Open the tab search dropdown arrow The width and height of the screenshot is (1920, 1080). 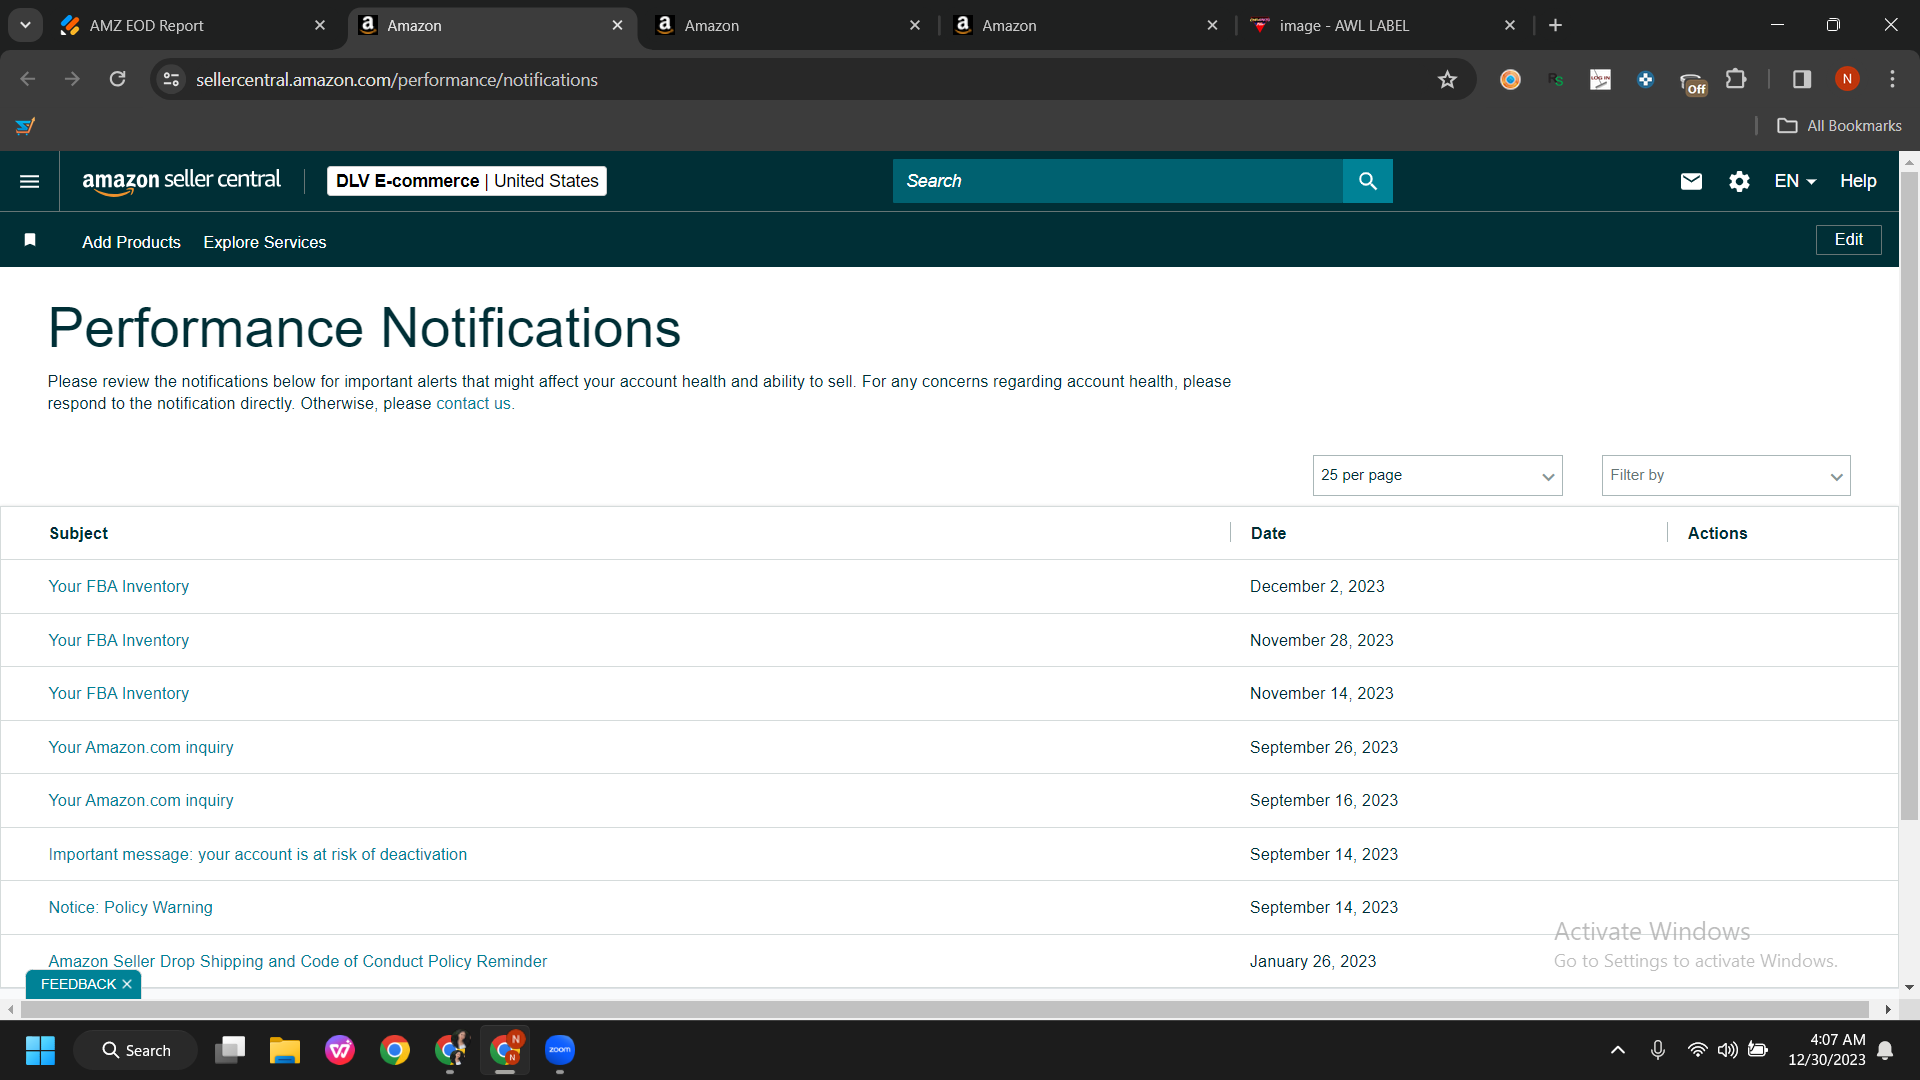click(x=25, y=25)
